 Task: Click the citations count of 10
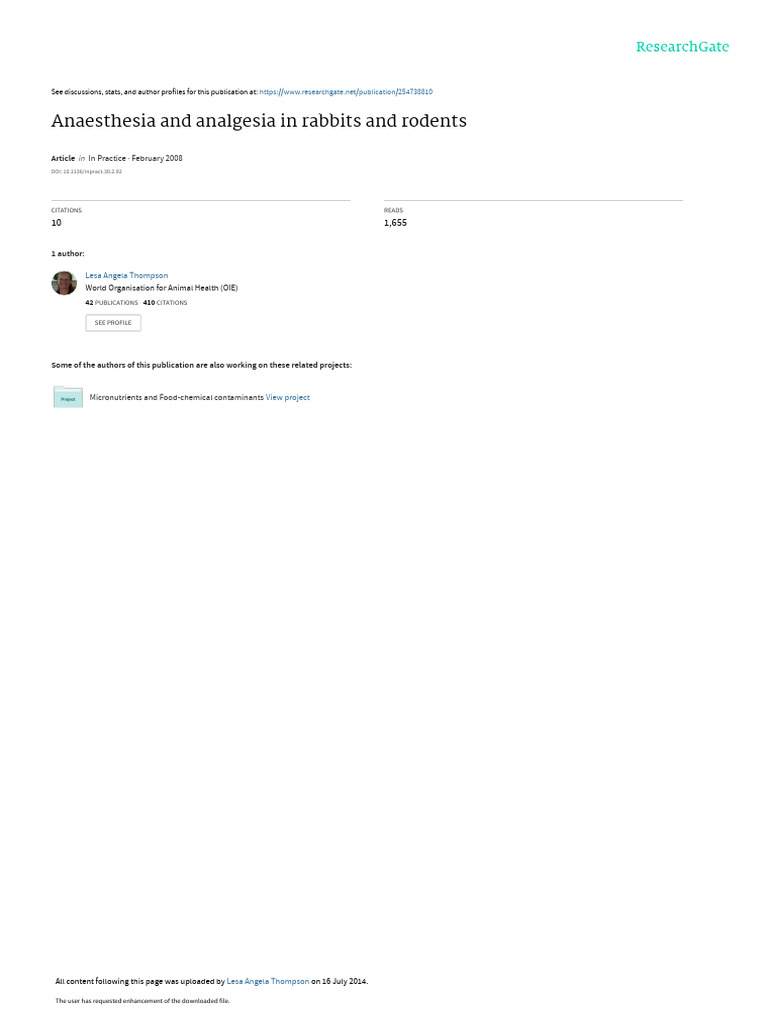tap(57, 223)
